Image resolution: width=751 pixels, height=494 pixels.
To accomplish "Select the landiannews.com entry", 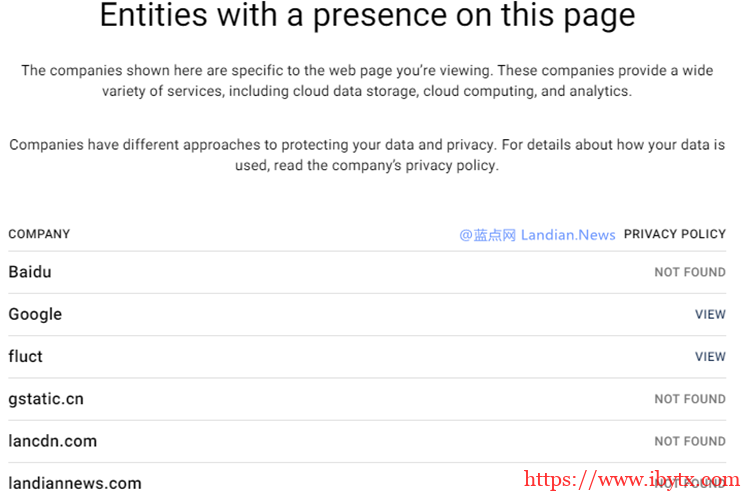I will point(75,483).
